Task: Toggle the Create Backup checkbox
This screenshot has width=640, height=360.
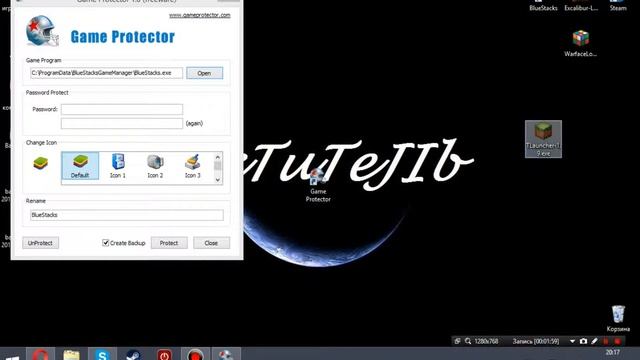Action: (105, 243)
